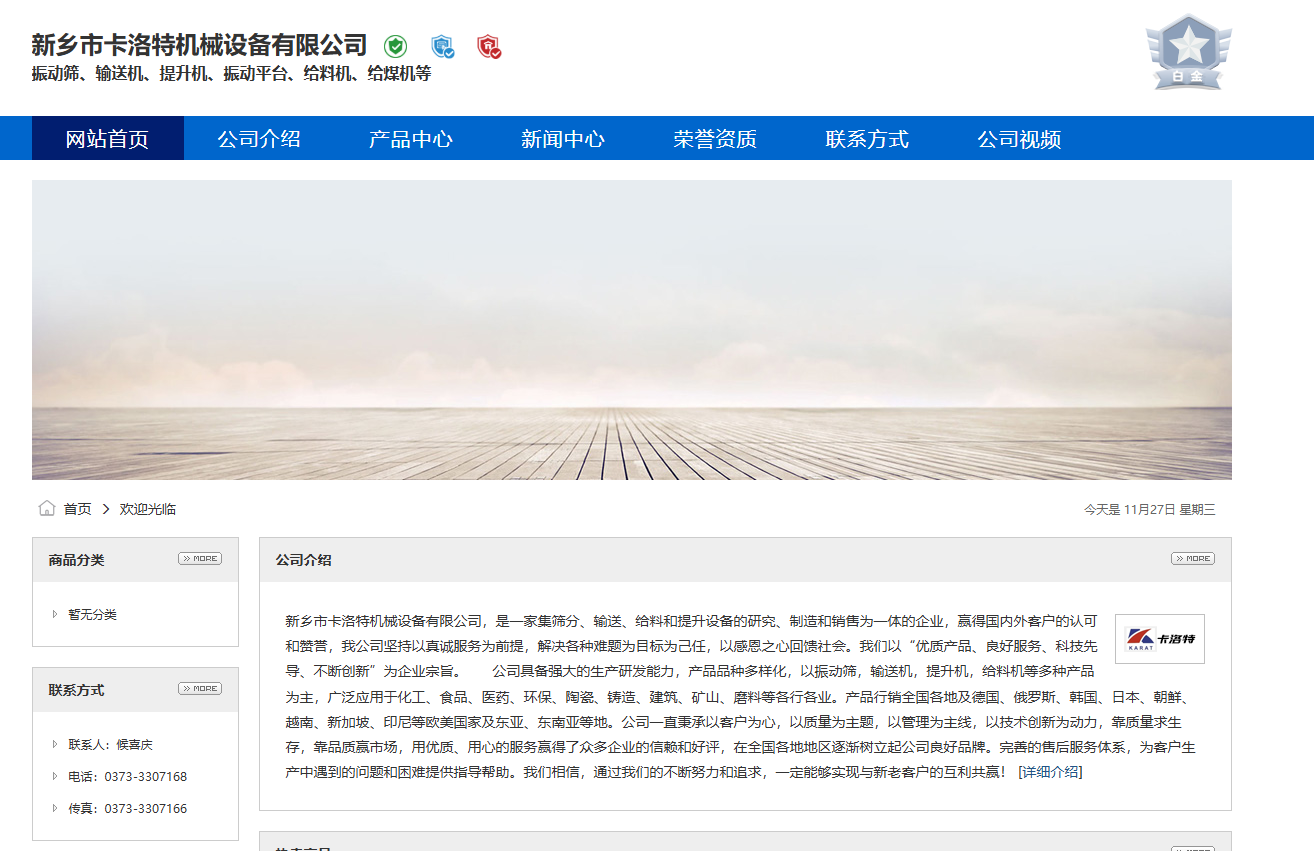Viewport: 1314px width, 851px height.
Task: Click MORE icon in 商品分类 panel
Action: [200, 559]
